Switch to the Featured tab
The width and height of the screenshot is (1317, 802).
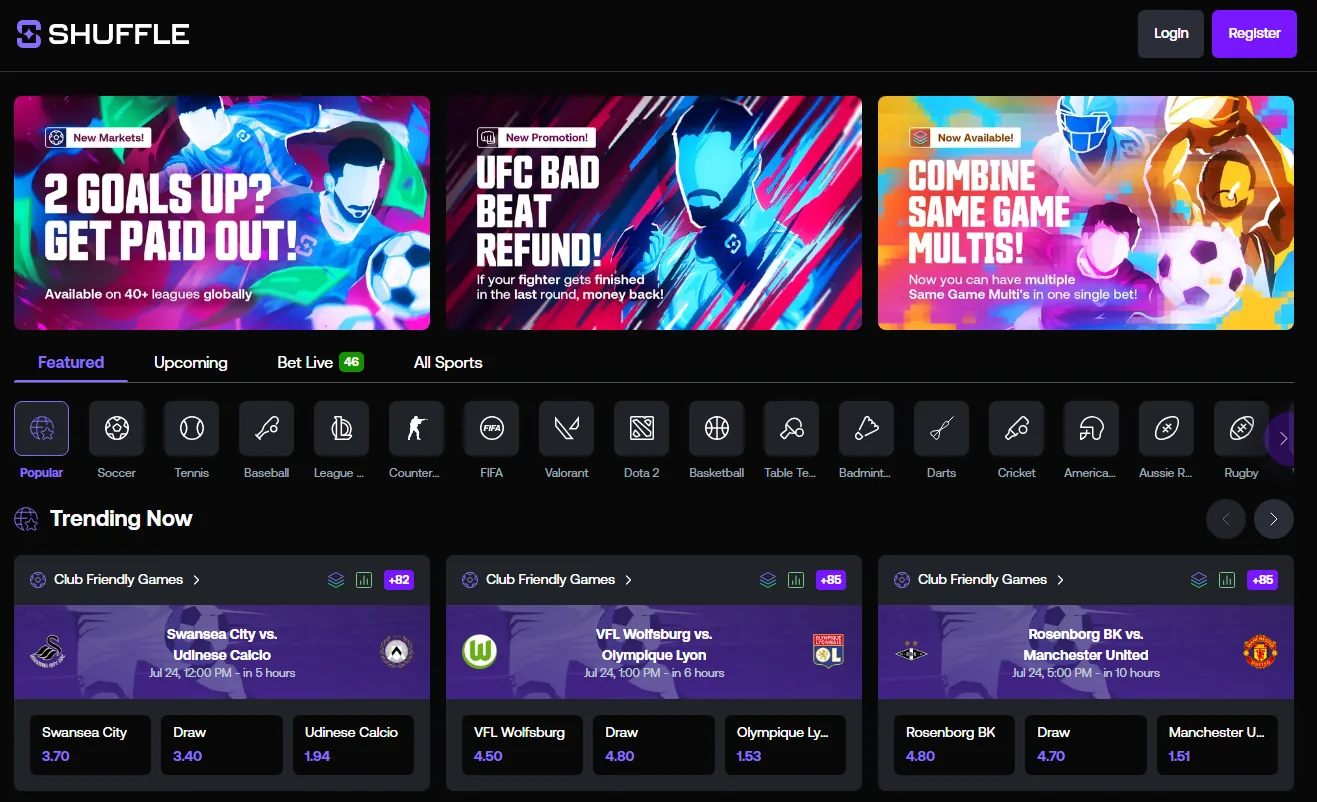tap(71, 362)
